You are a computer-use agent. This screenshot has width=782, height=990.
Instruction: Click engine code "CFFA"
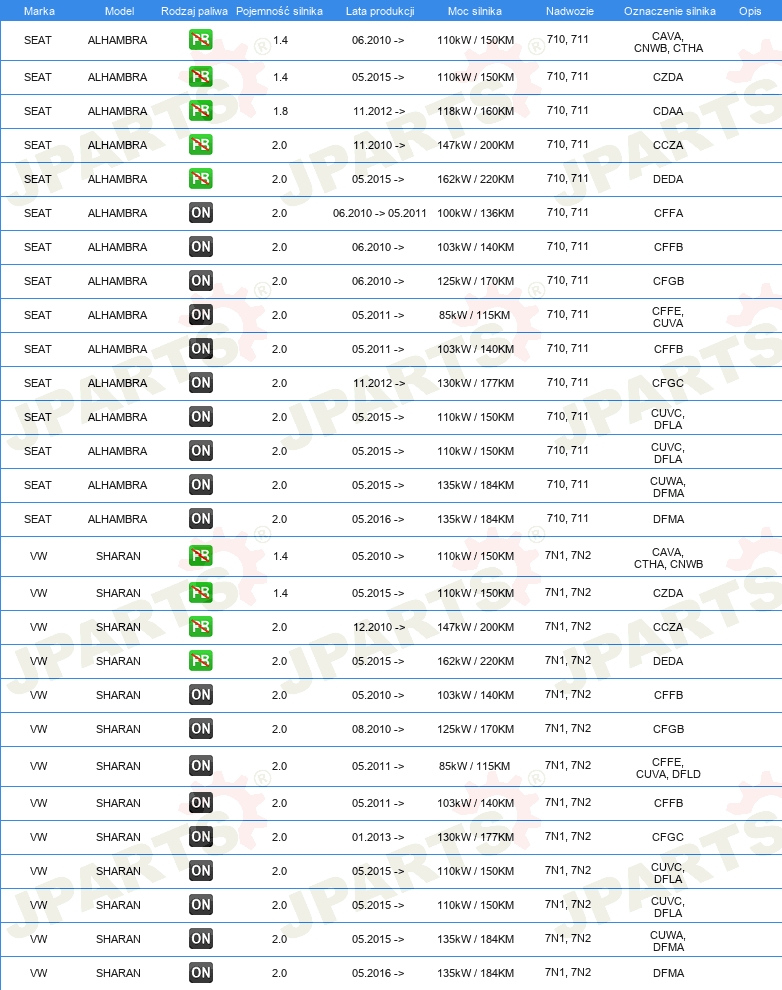coord(668,213)
